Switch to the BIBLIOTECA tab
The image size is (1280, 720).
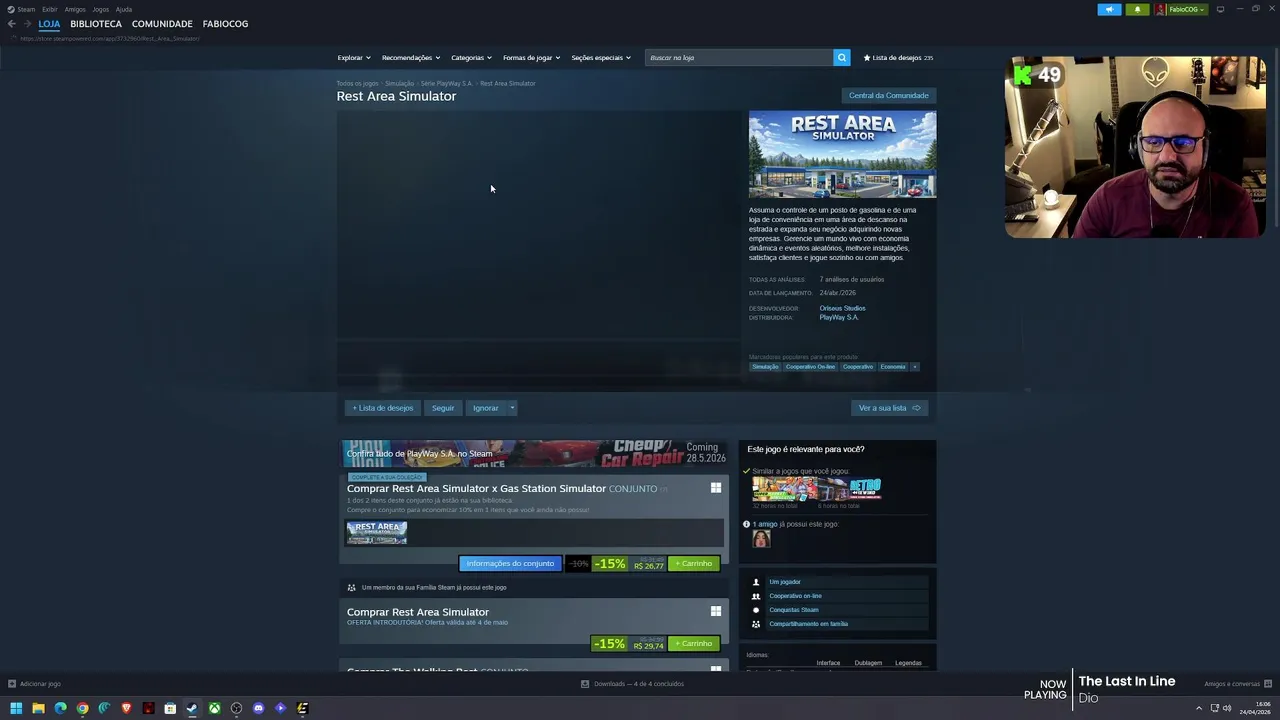tap(96, 24)
